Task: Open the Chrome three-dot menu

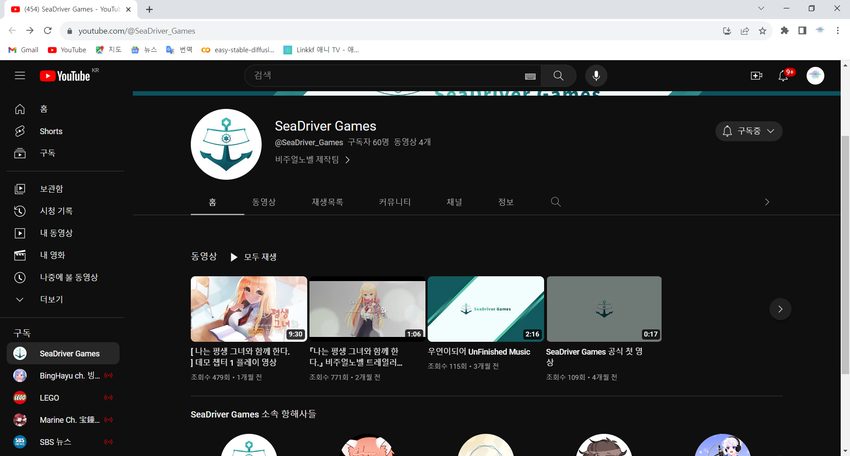Action: (x=838, y=31)
